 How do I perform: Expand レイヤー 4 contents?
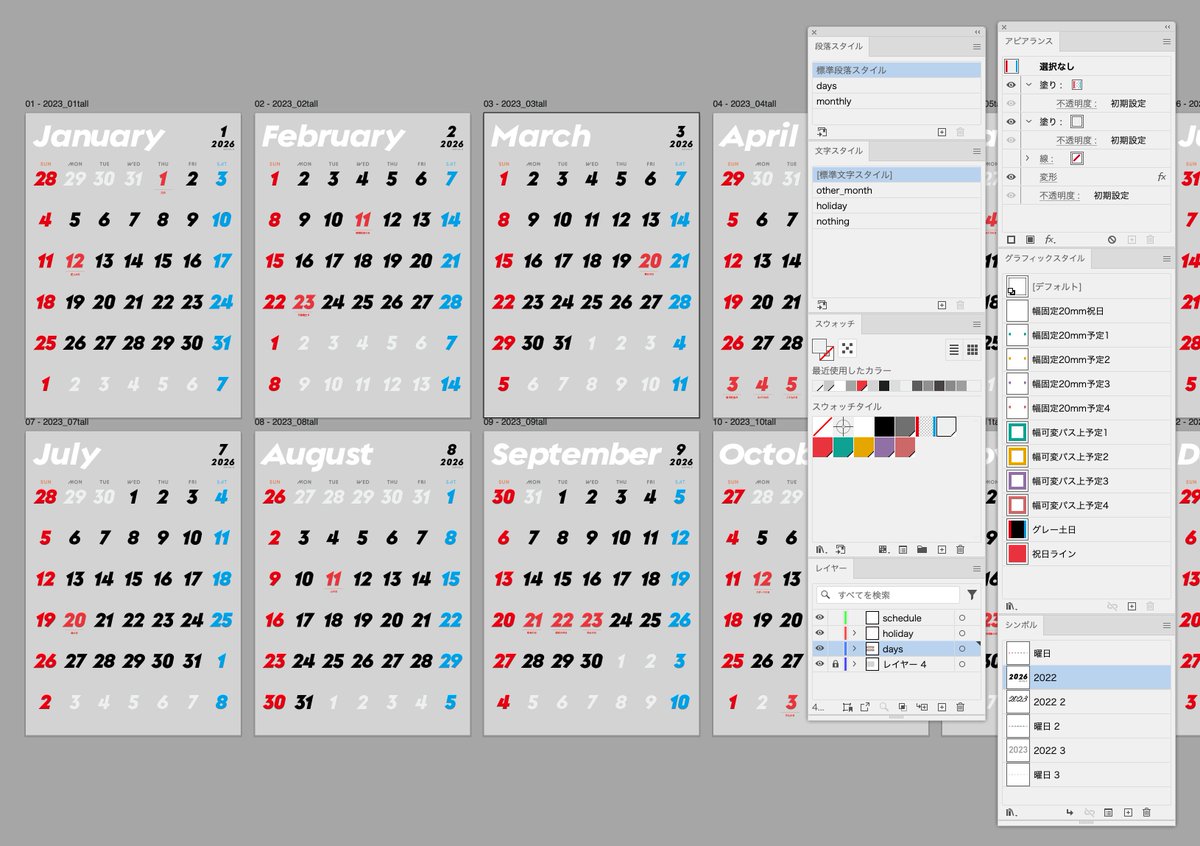tap(854, 664)
